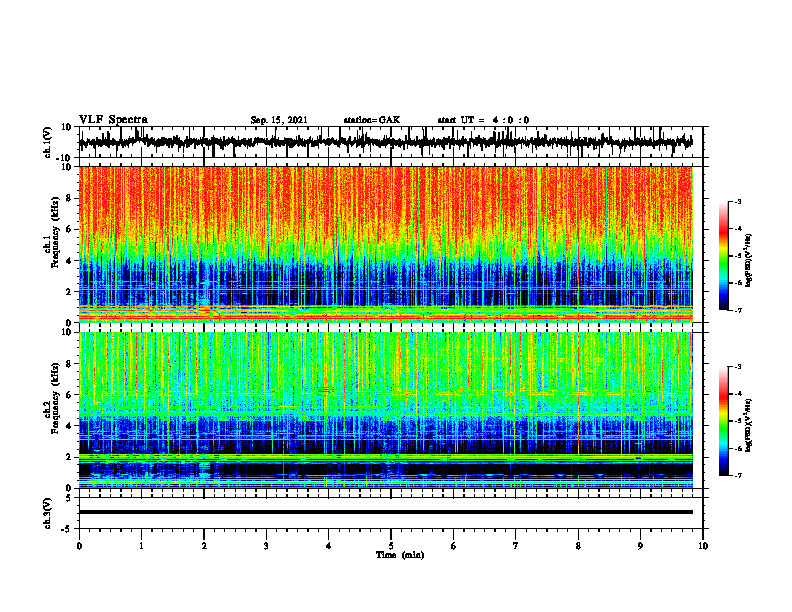
Task: Click the "ch.3(V)" axis label
Action: 48,513
